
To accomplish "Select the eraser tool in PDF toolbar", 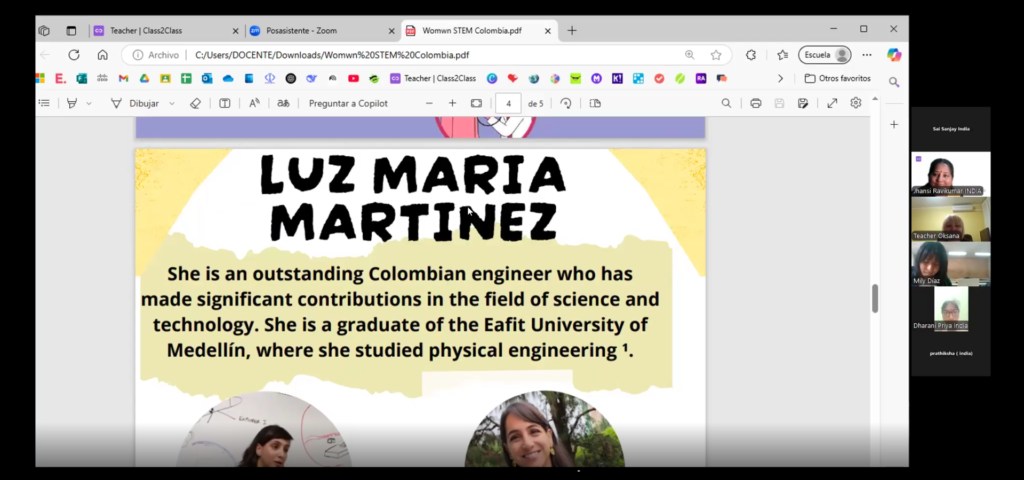I will coord(196,103).
